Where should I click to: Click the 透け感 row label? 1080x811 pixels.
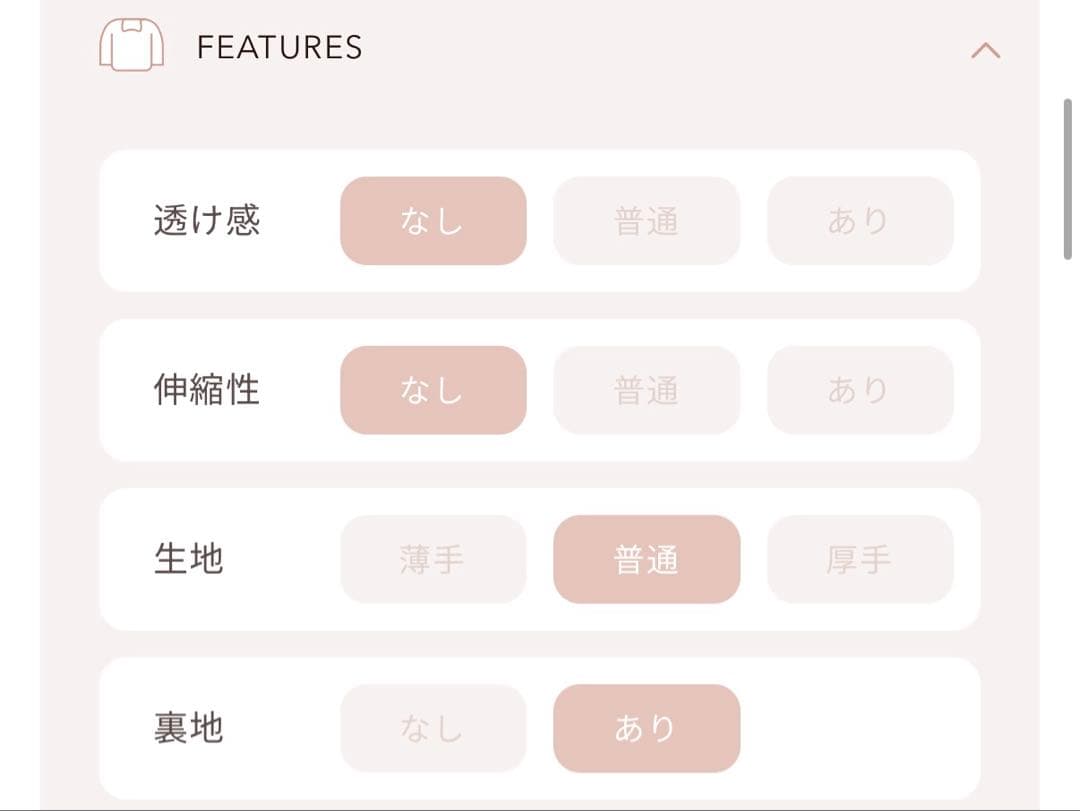(206, 221)
